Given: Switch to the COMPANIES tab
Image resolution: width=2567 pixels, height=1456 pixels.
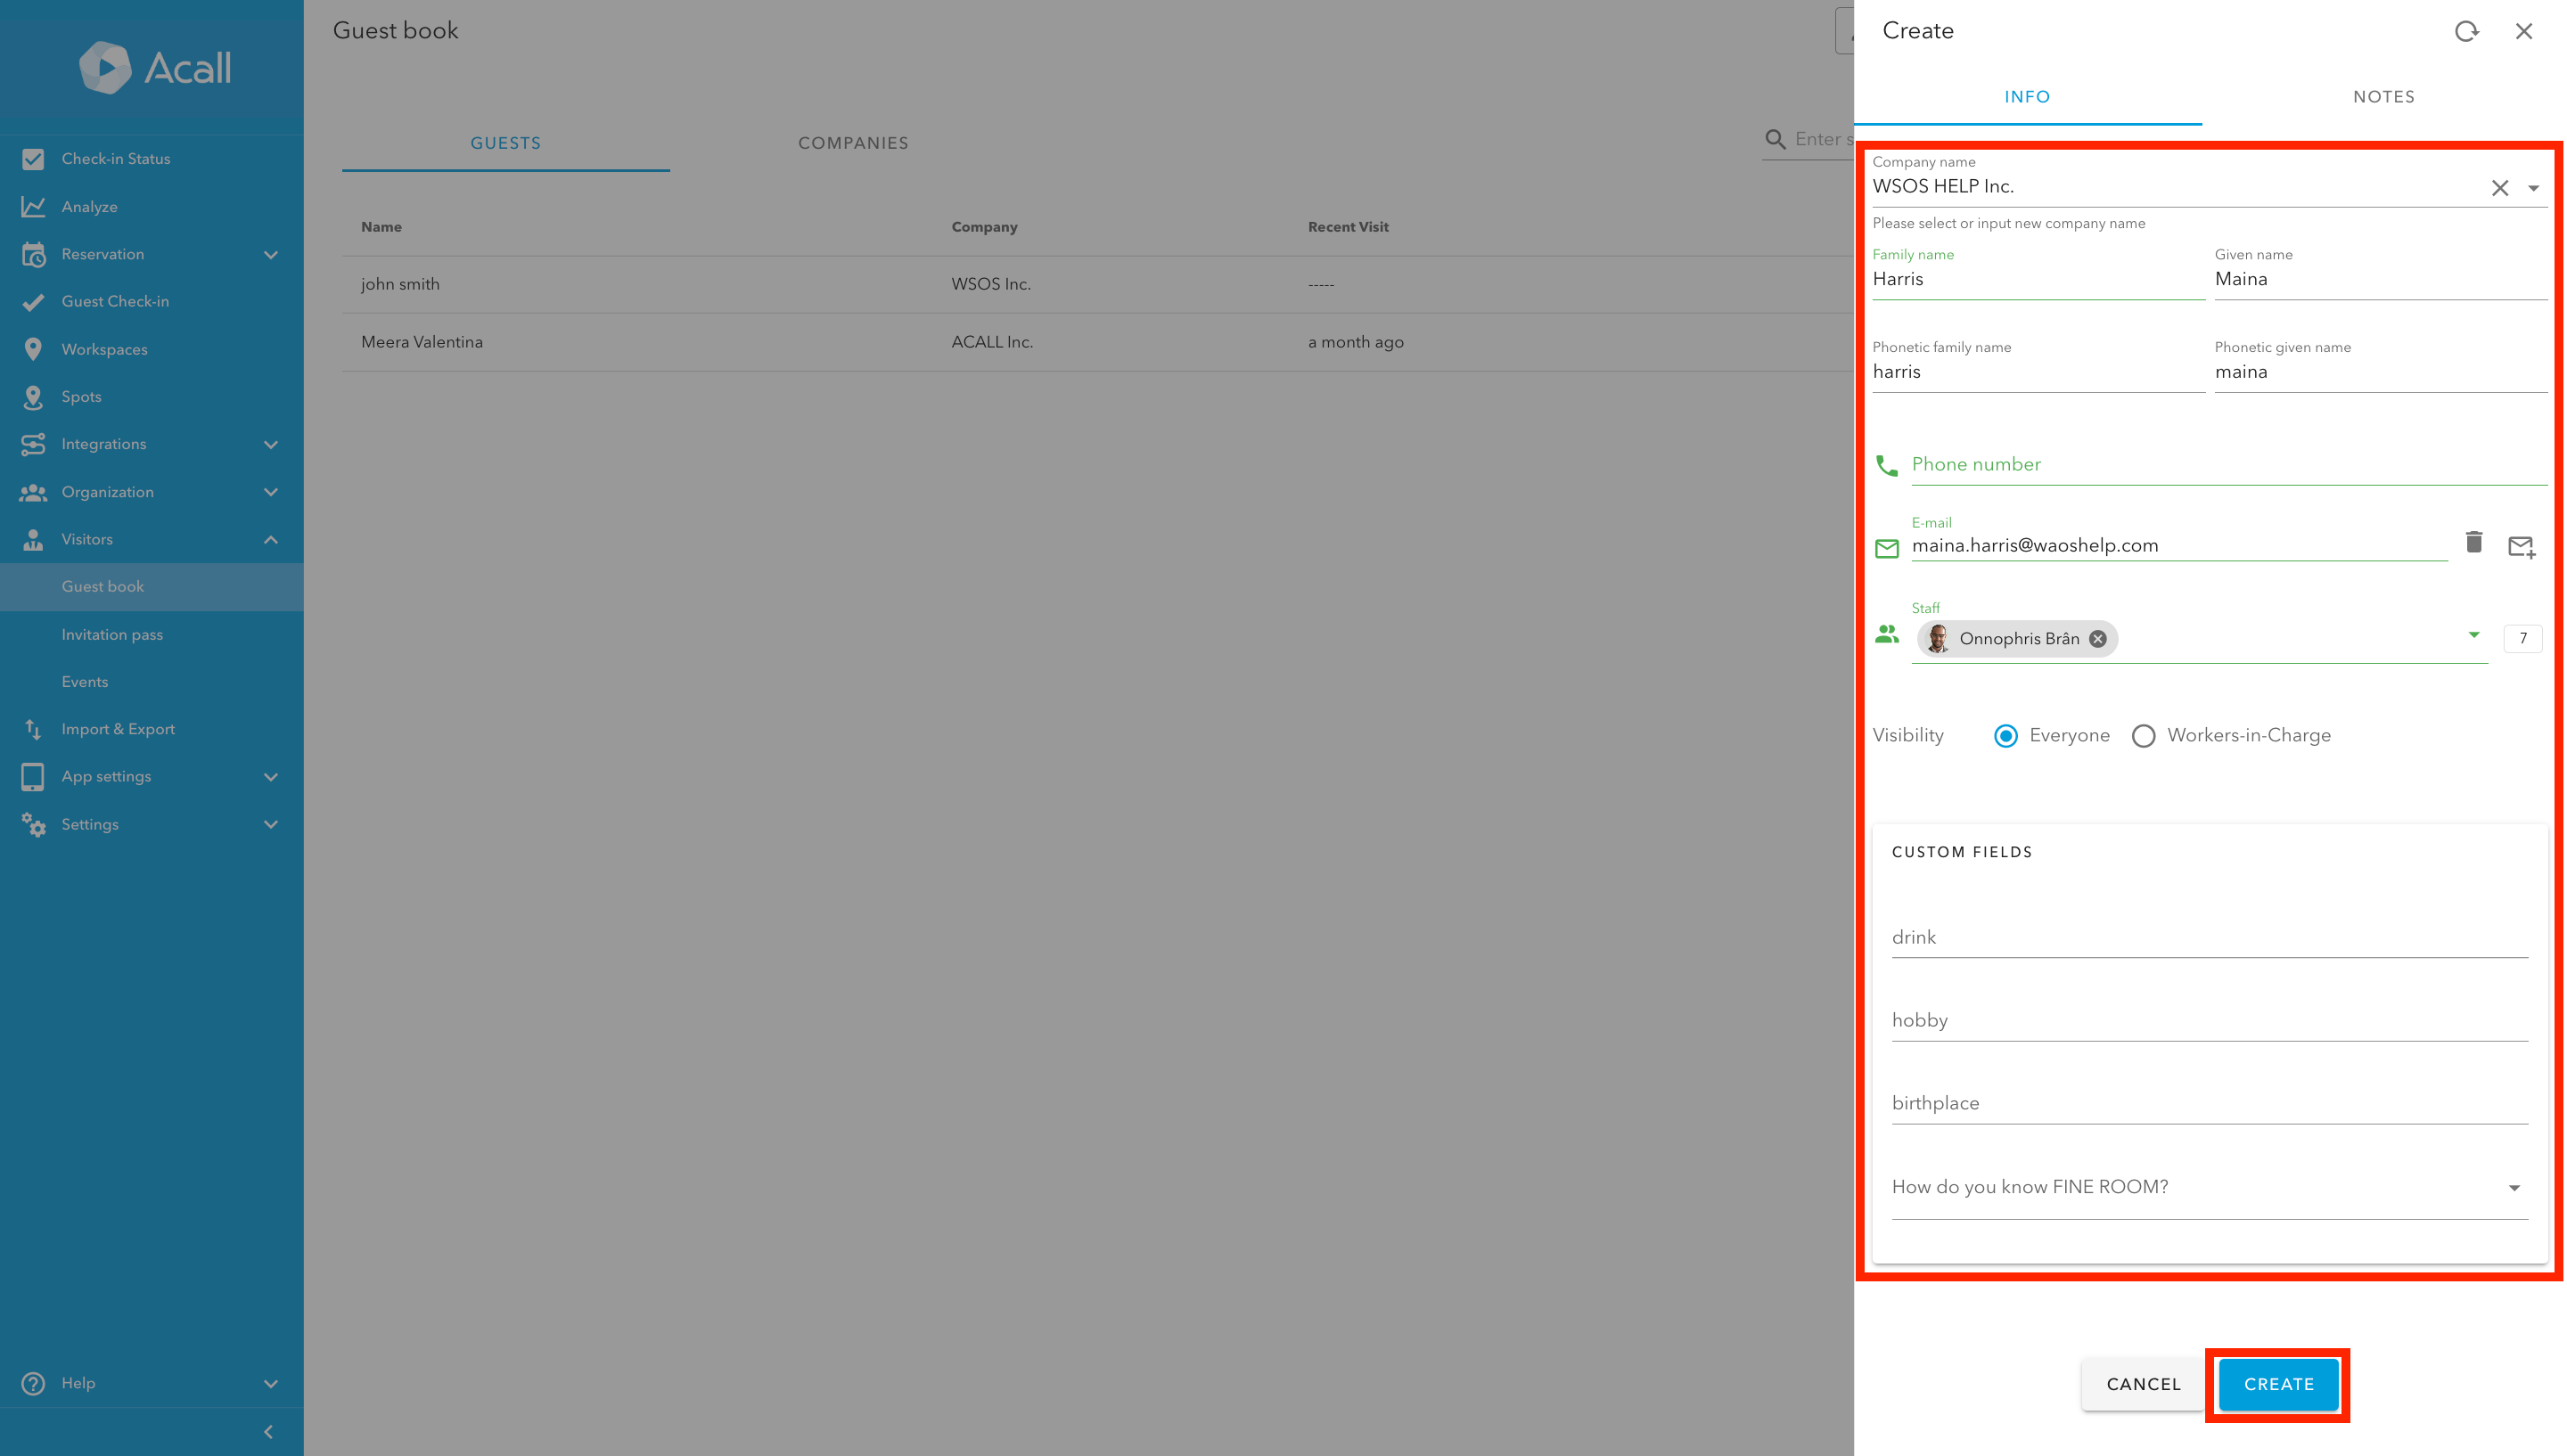Looking at the screenshot, I should (x=853, y=143).
